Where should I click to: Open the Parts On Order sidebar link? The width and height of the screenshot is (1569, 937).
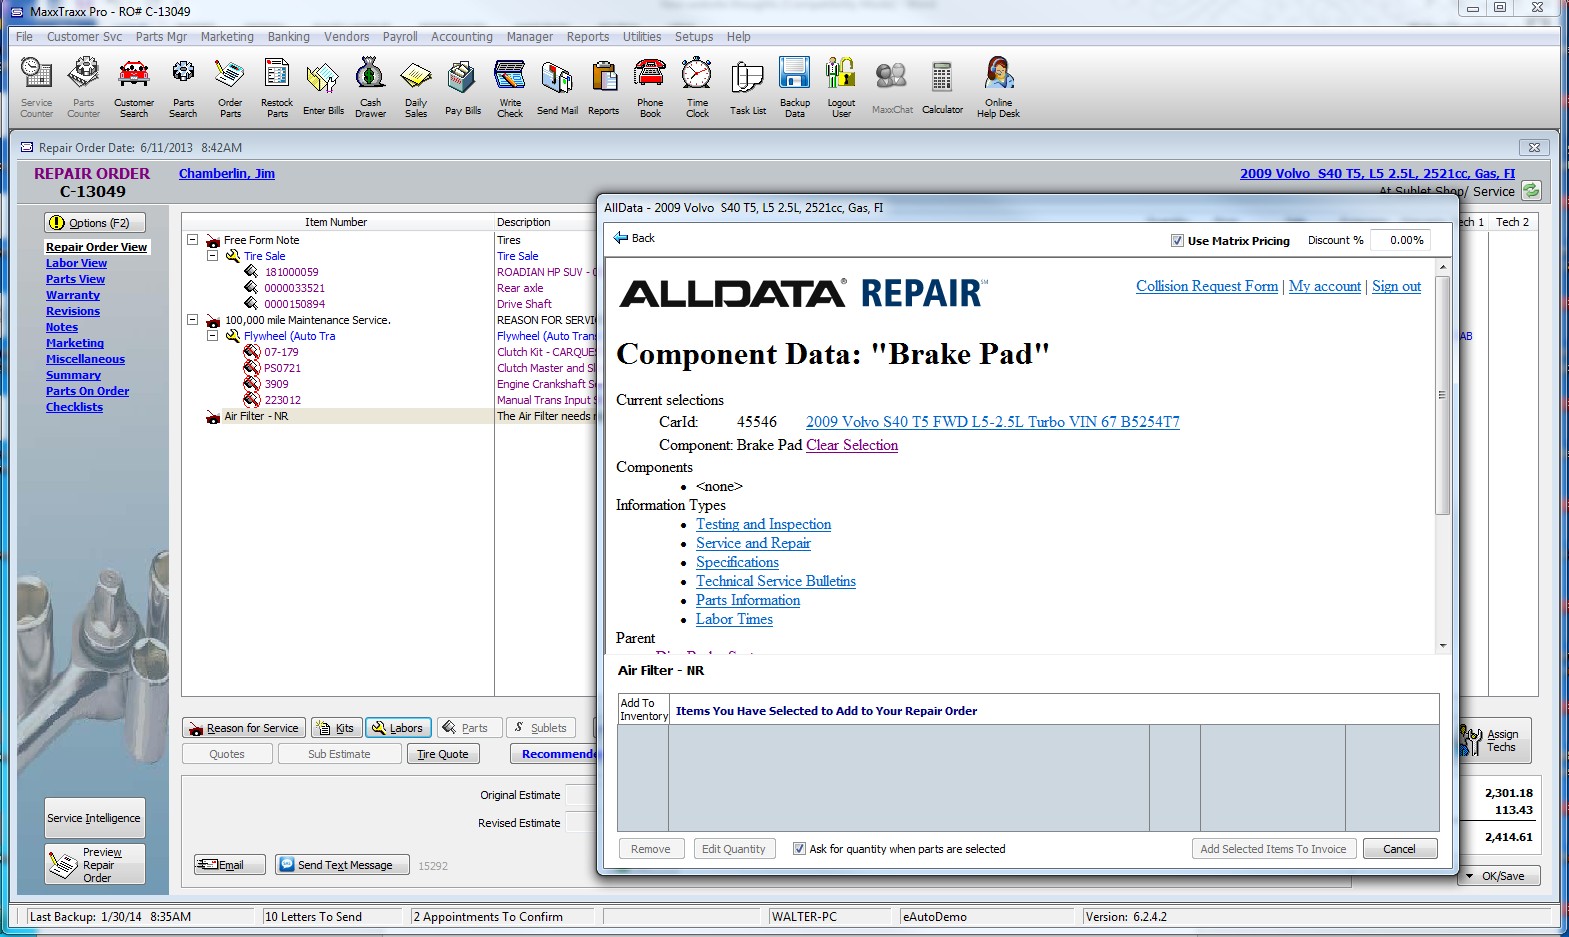[x=87, y=391]
